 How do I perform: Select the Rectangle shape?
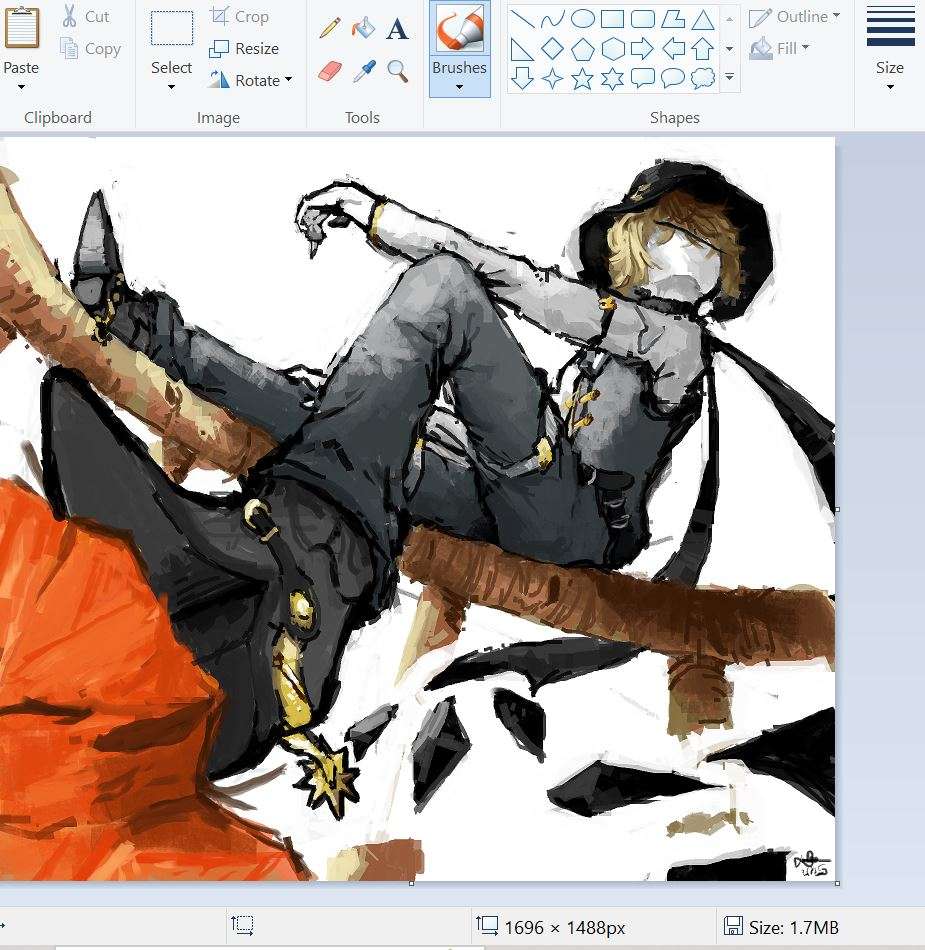(612, 19)
